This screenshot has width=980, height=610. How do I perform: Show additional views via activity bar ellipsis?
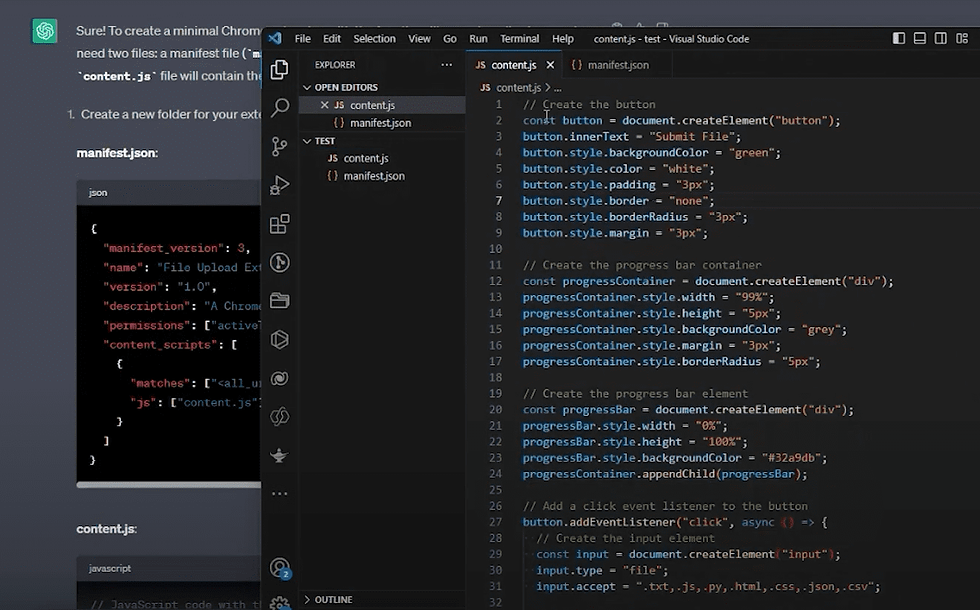[279, 493]
